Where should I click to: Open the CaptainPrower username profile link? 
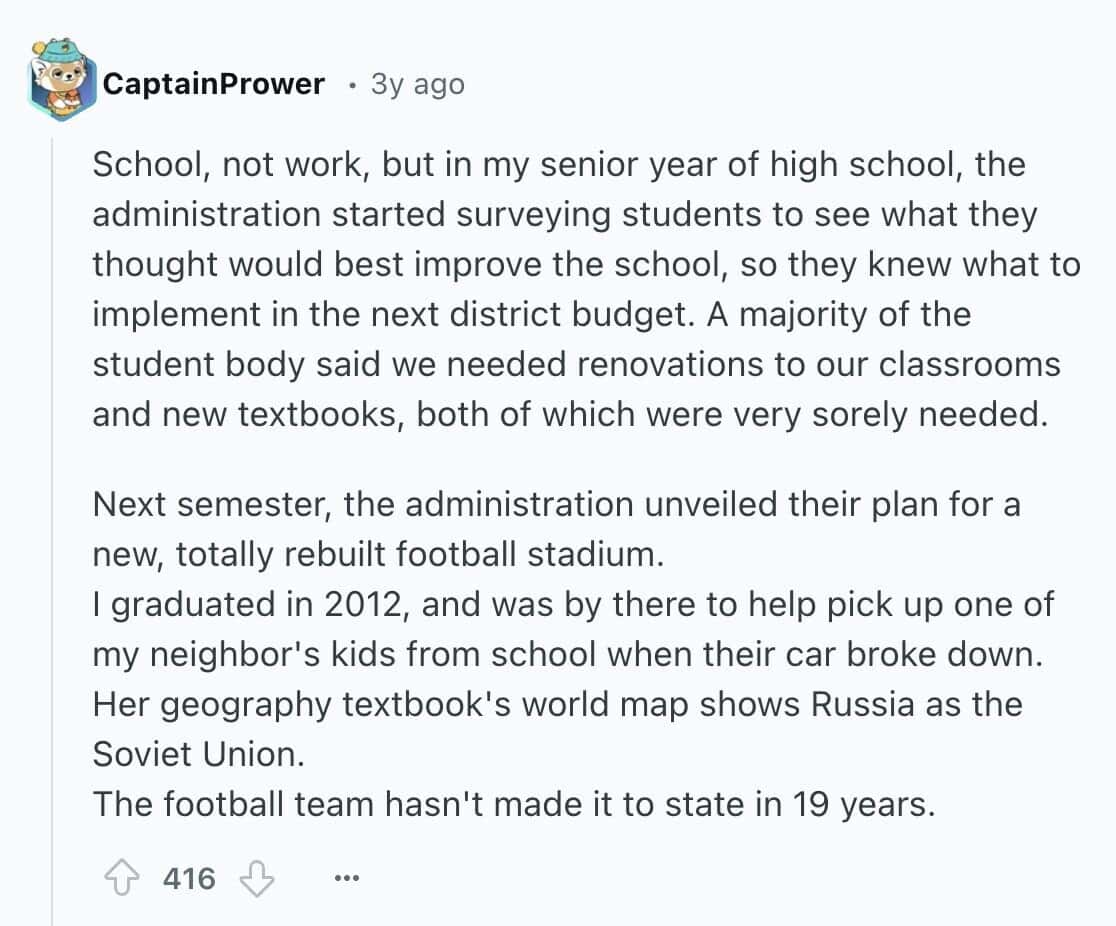point(214,84)
